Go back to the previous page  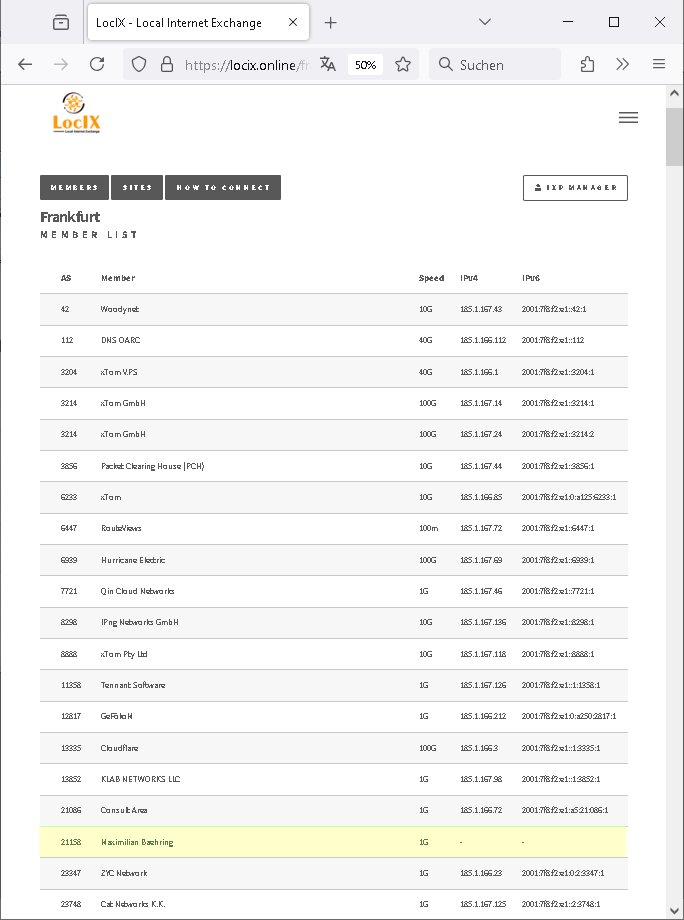[x=25, y=65]
